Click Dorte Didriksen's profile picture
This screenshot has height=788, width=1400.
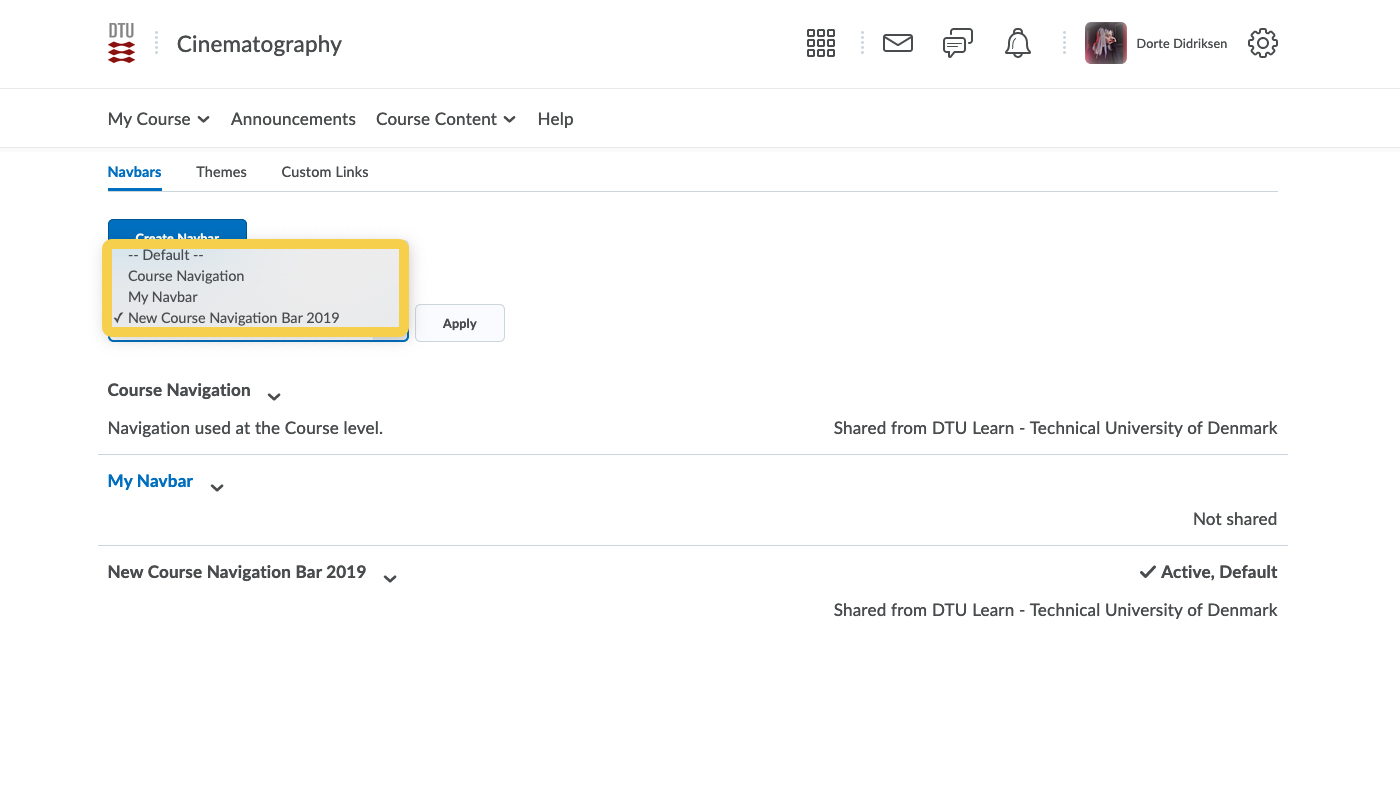[1105, 43]
